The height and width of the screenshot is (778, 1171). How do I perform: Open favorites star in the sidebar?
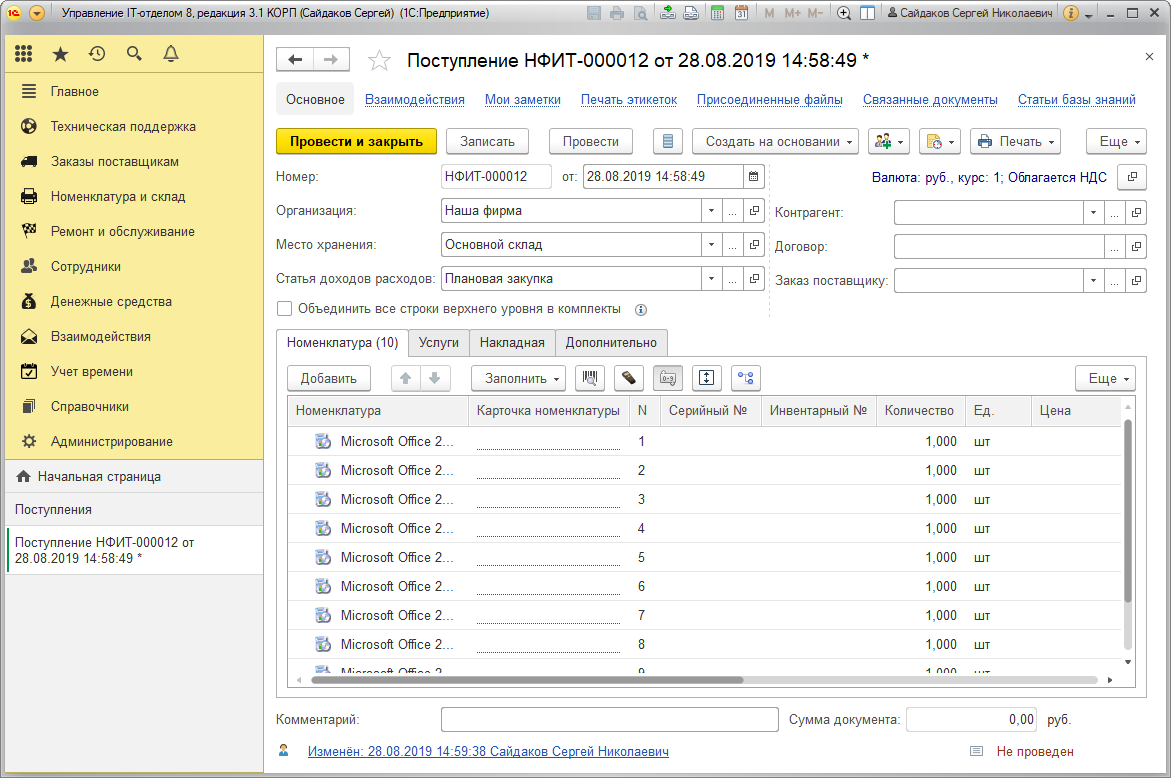click(60, 54)
